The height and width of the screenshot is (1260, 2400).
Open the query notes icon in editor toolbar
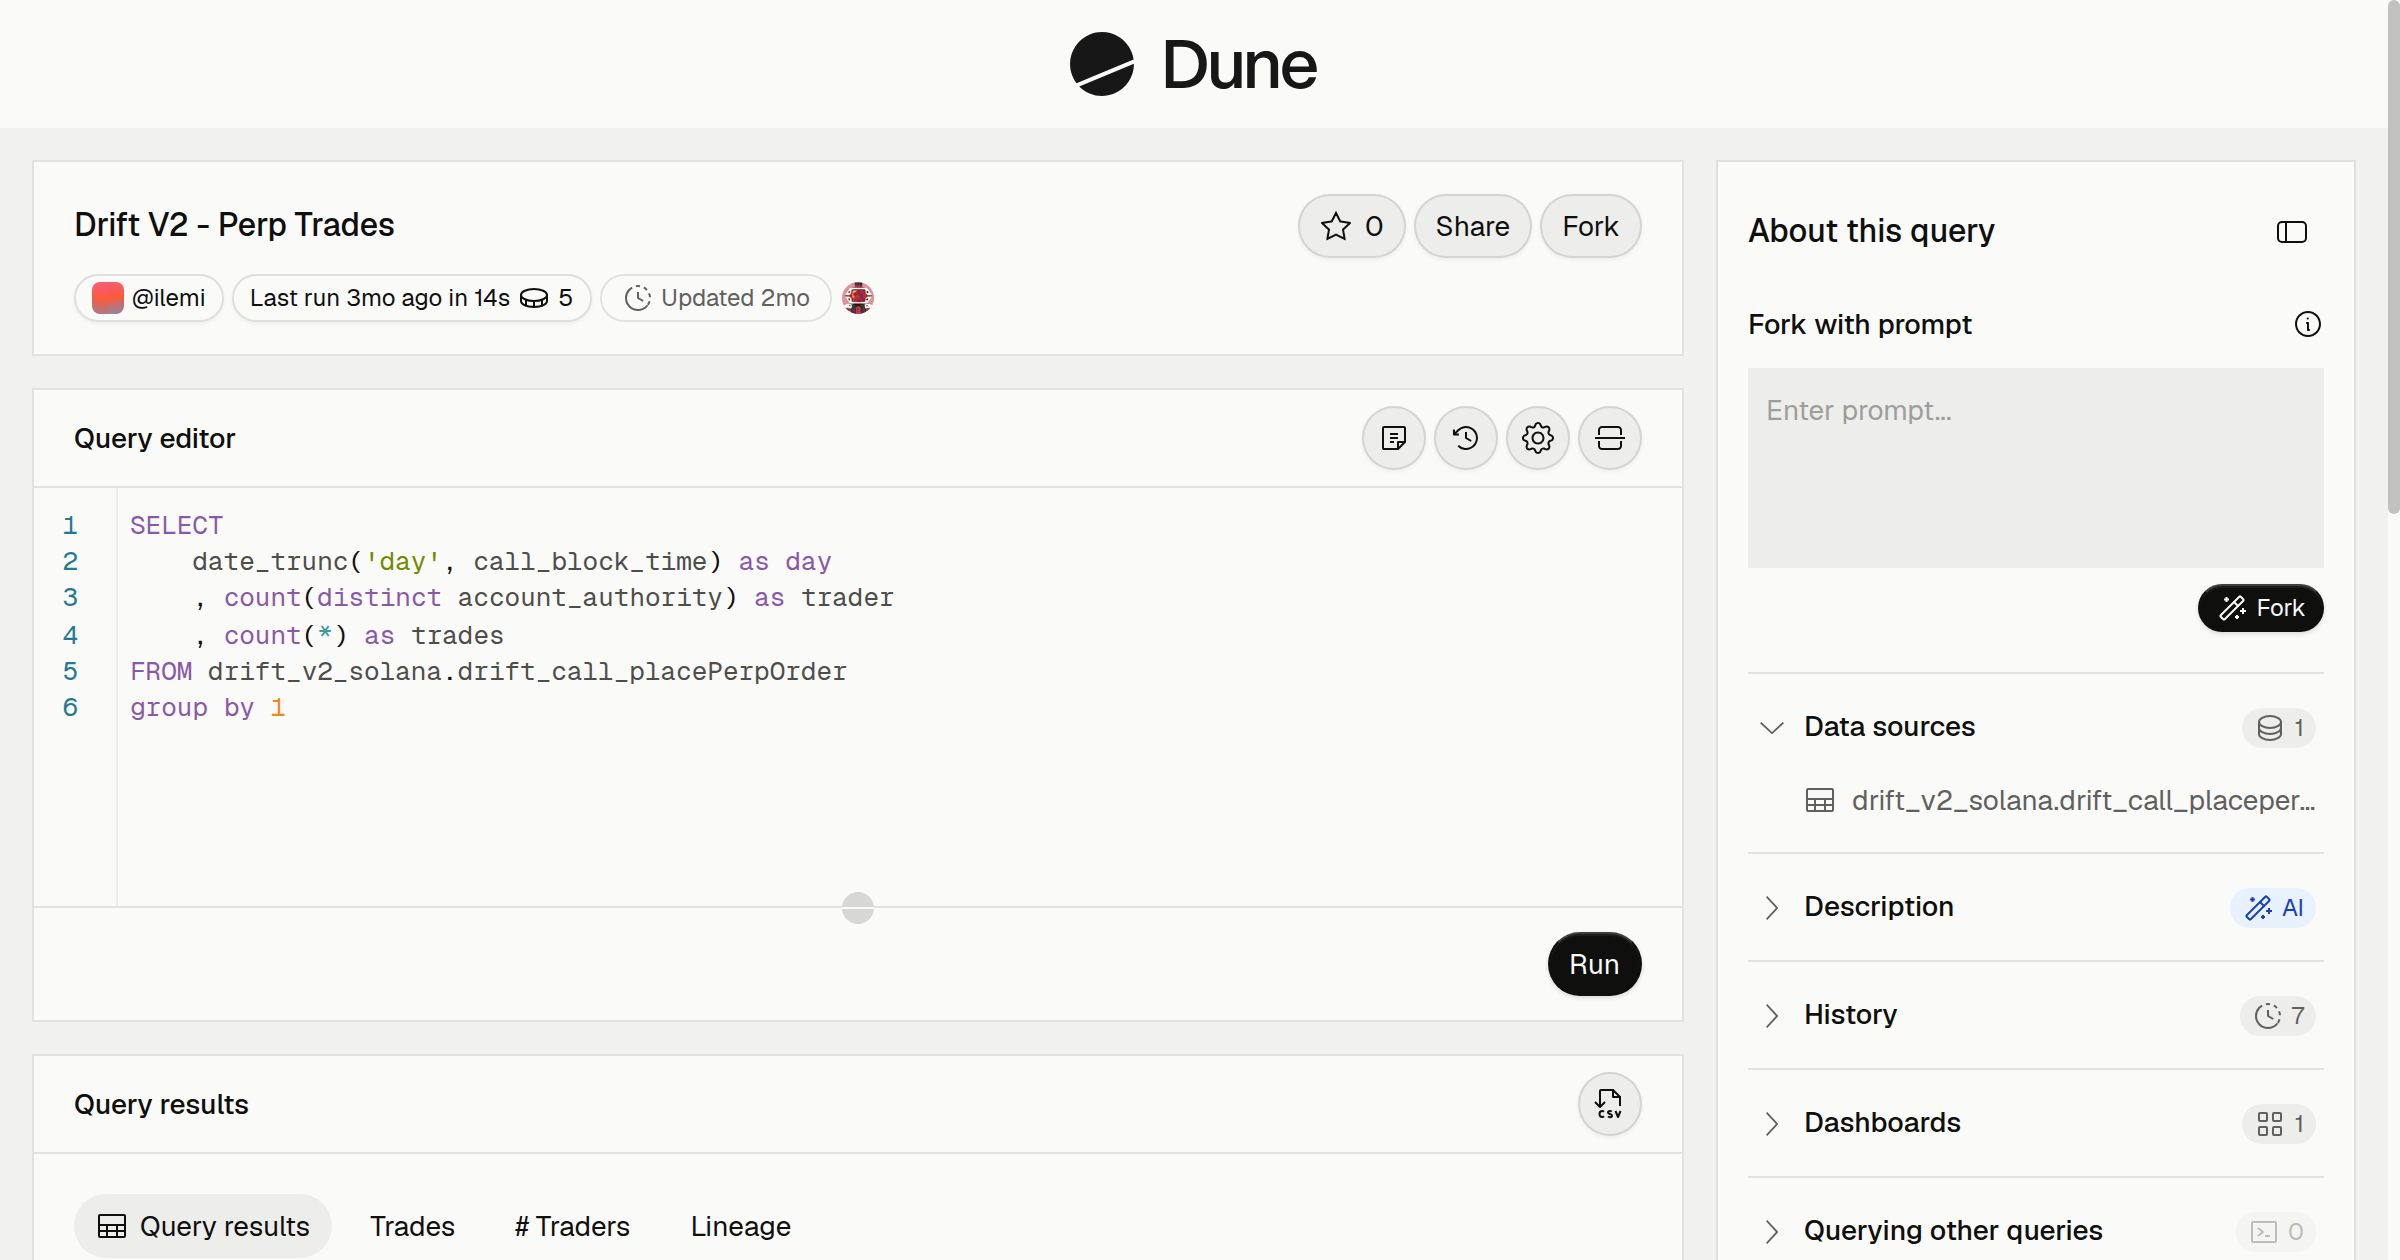[x=1393, y=438]
